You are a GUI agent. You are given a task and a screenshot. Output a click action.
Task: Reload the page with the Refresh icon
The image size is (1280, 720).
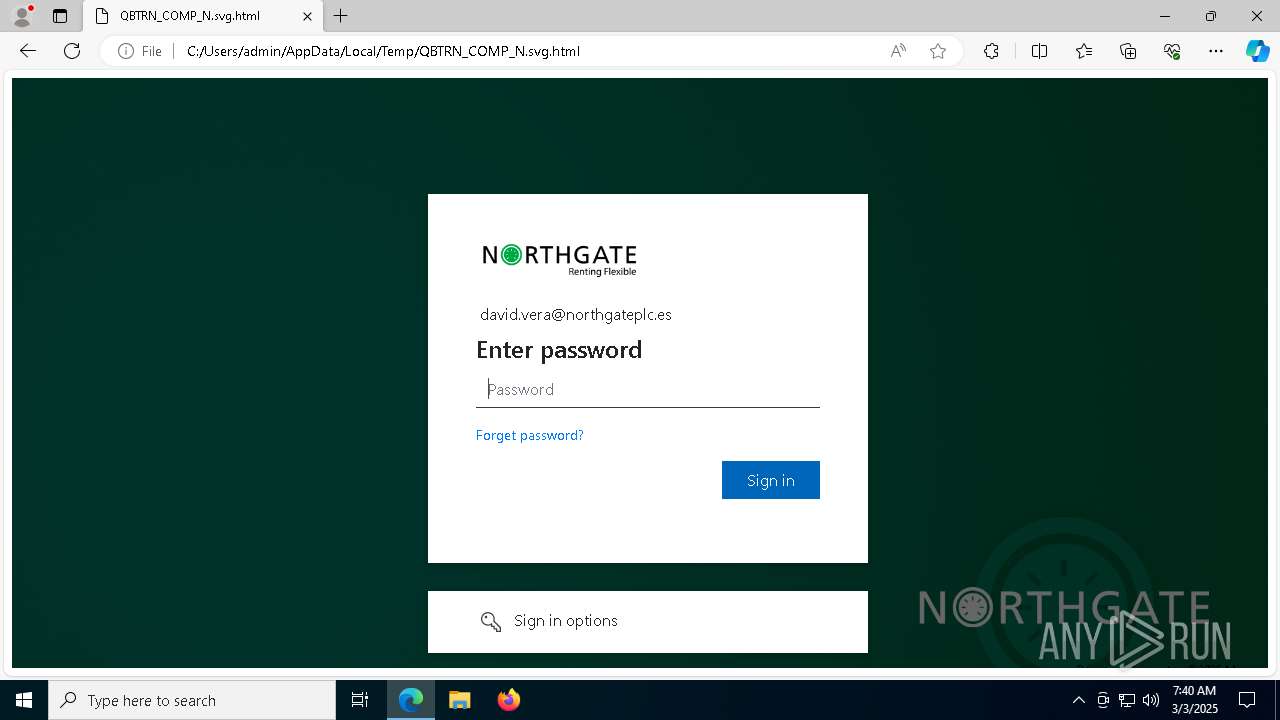coord(72,51)
